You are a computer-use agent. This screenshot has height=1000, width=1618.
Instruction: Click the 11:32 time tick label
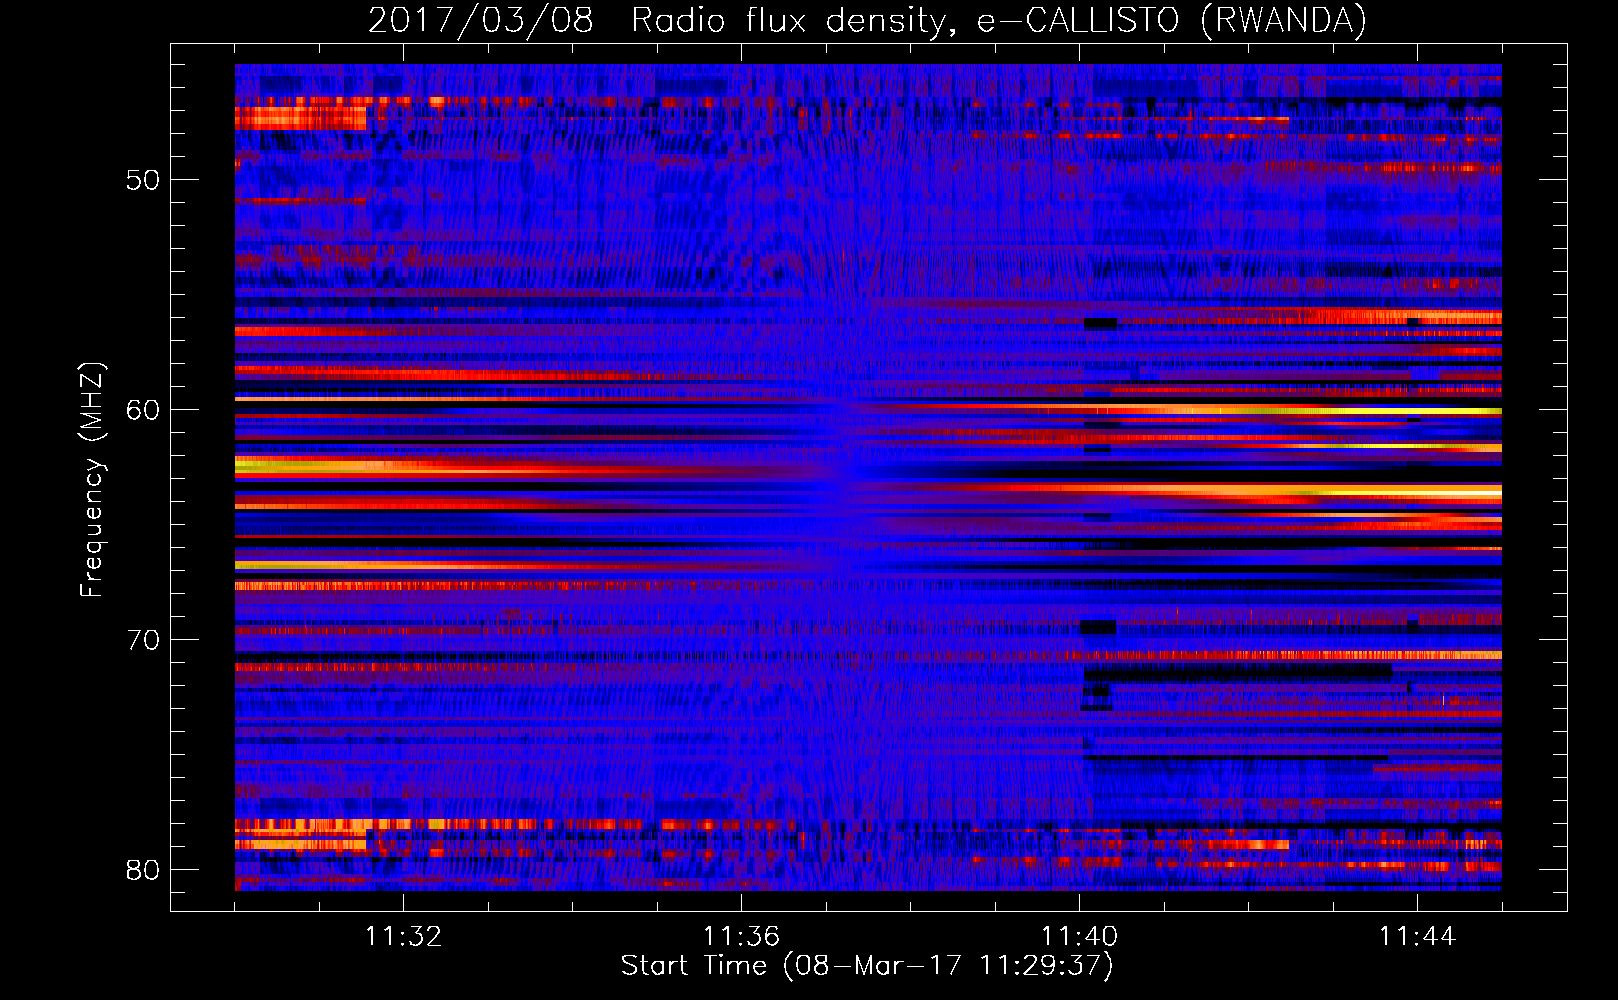403,937
